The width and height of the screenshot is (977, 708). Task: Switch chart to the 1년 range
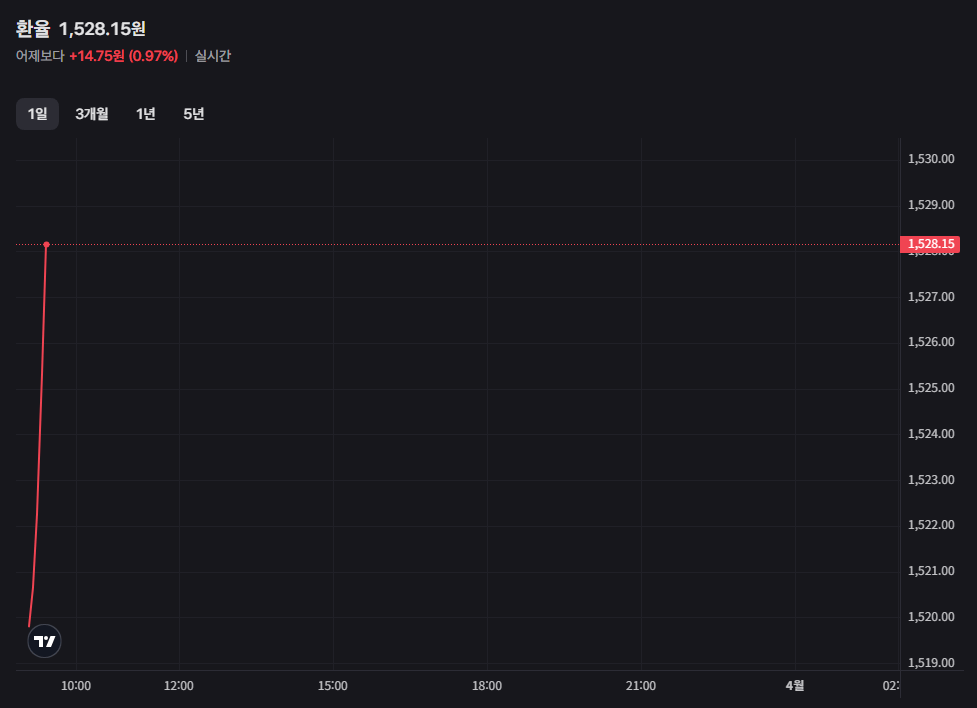coord(146,114)
